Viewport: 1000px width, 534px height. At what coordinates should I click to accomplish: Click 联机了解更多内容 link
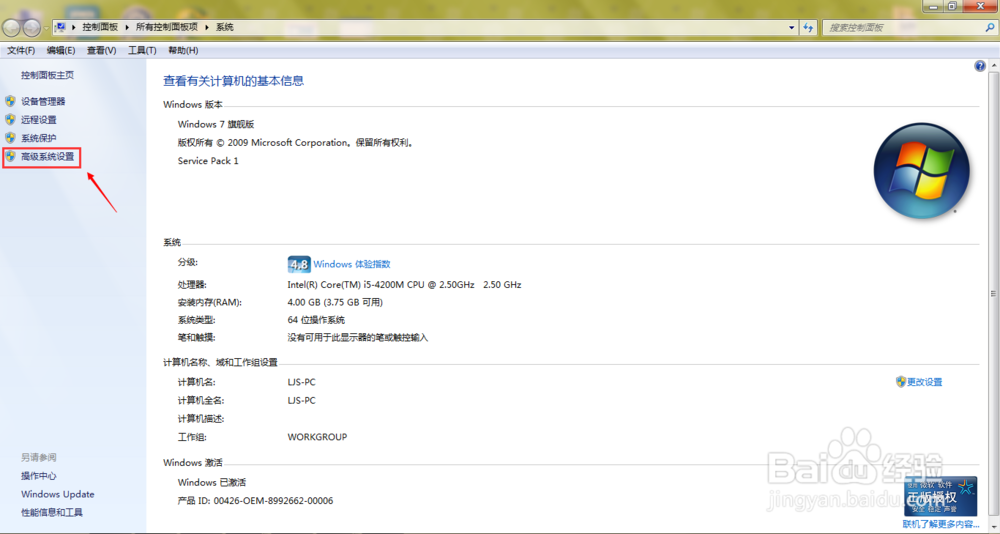coord(941,524)
